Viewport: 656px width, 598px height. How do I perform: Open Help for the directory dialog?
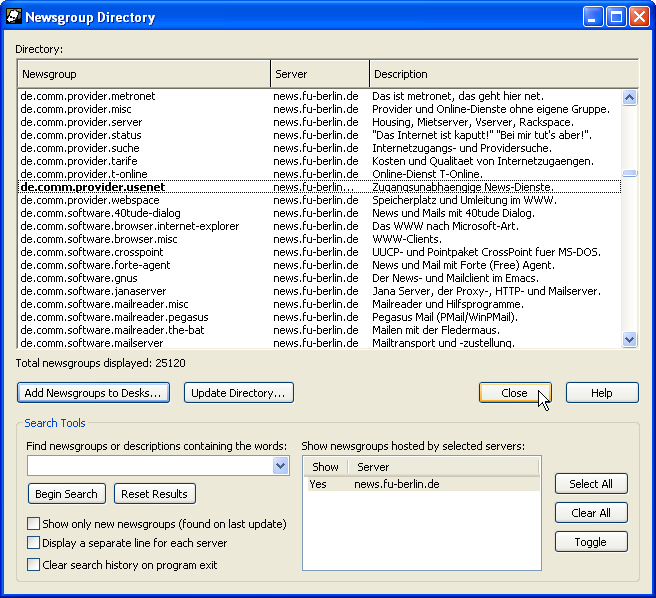pyautogui.click(x=602, y=393)
